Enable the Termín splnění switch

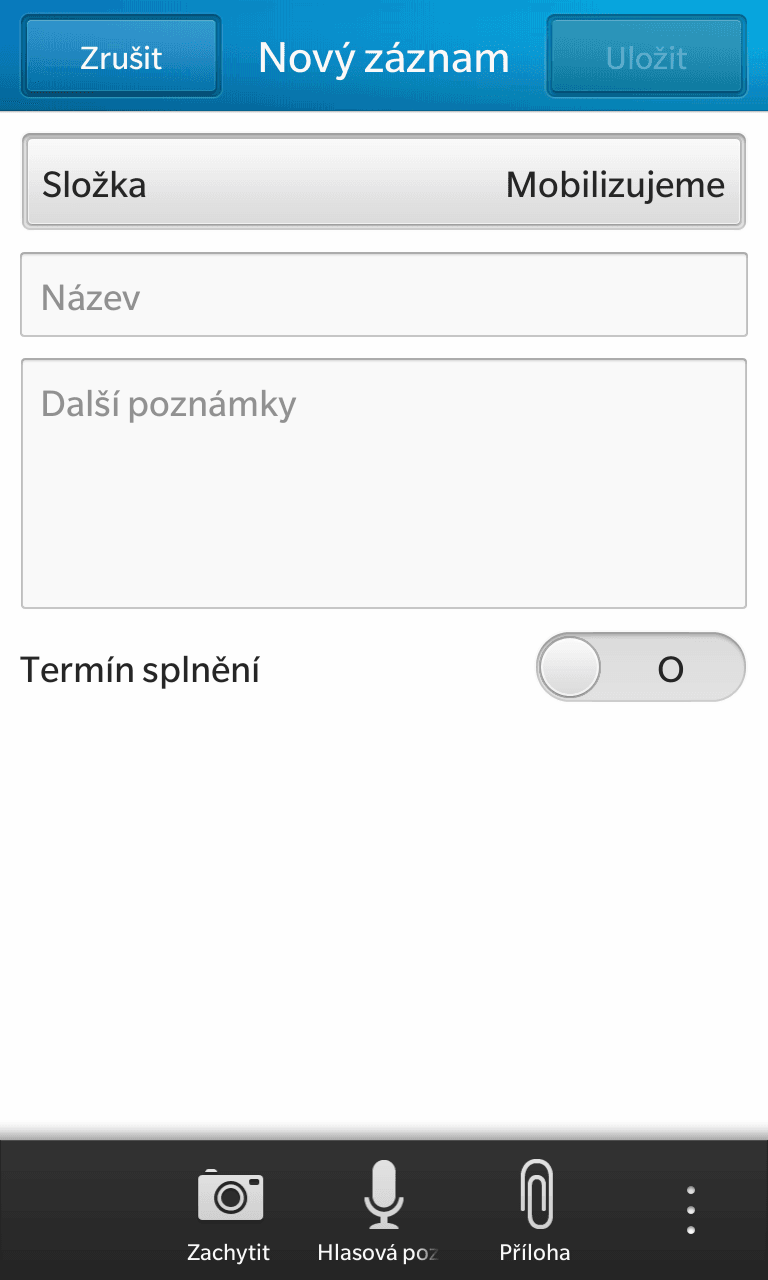pos(641,668)
